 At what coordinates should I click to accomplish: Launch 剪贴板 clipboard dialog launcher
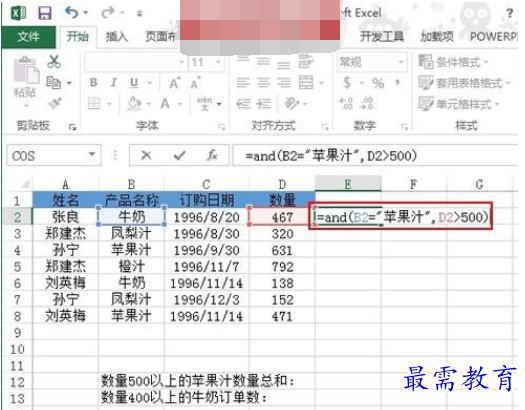coord(73,127)
